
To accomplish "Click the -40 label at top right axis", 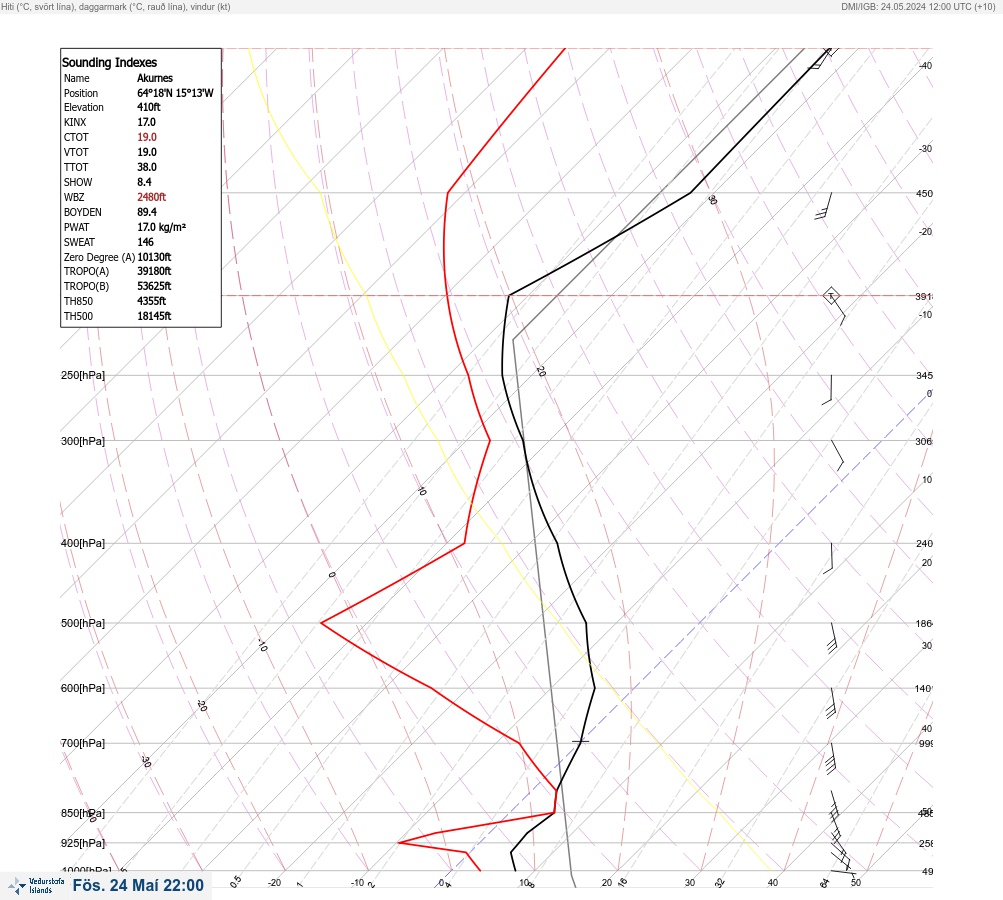I will point(925,65).
